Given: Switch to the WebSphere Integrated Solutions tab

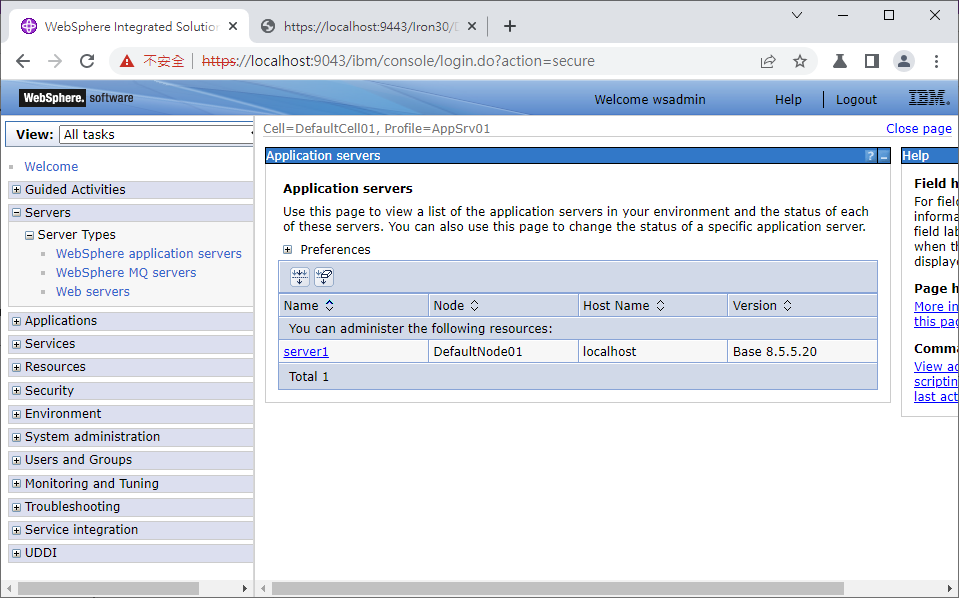Looking at the screenshot, I should pos(129,26).
